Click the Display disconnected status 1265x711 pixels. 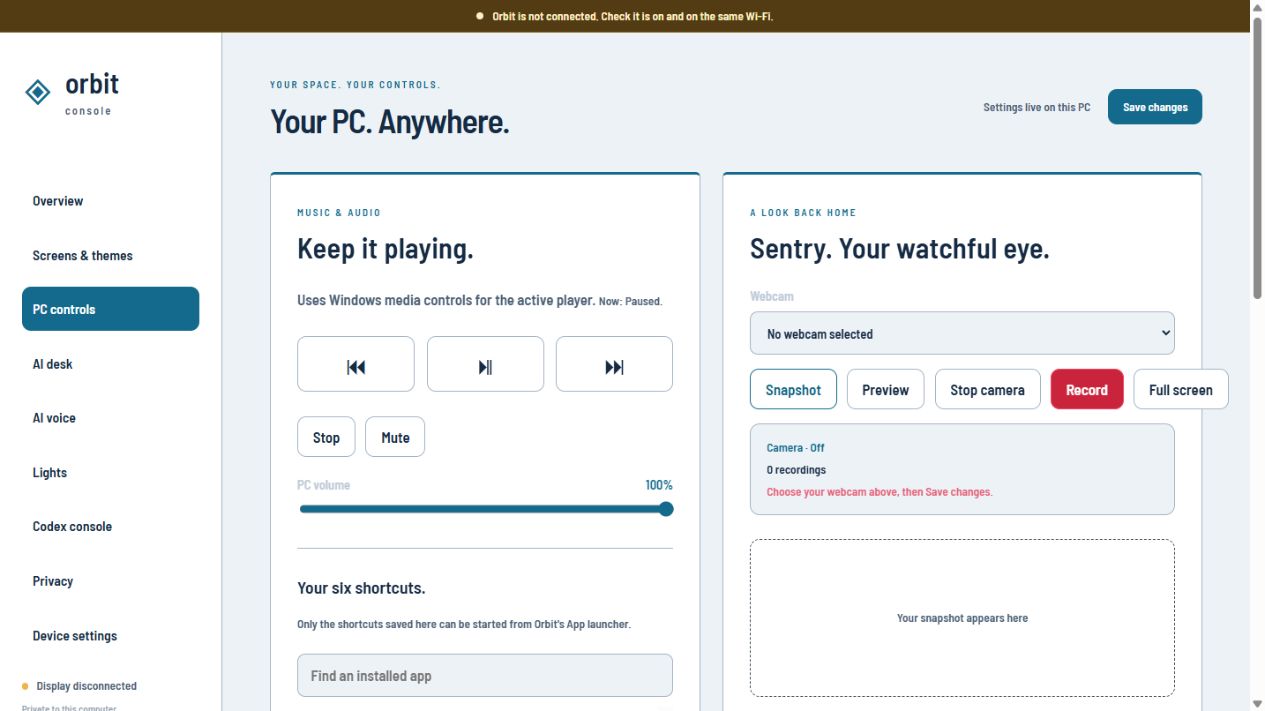coord(79,686)
